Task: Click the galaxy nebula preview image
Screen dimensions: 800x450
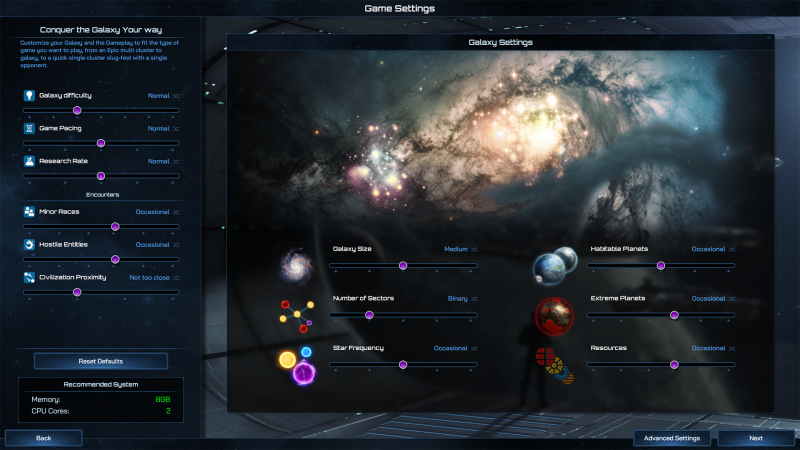Action: [x=501, y=143]
